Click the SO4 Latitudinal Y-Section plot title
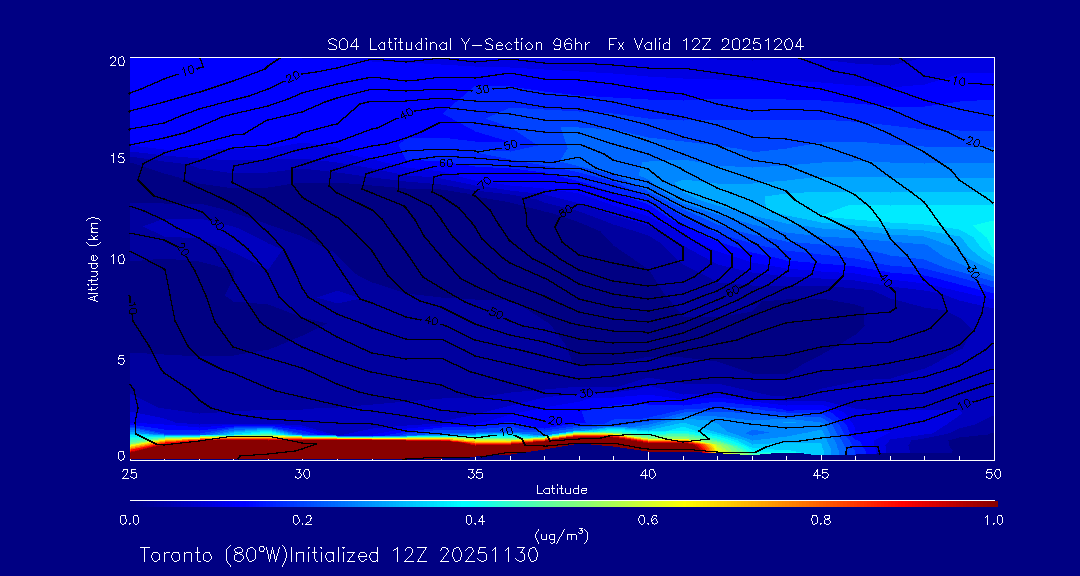The height and width of the screenshot is (576, 1080). tap(565, 44)
